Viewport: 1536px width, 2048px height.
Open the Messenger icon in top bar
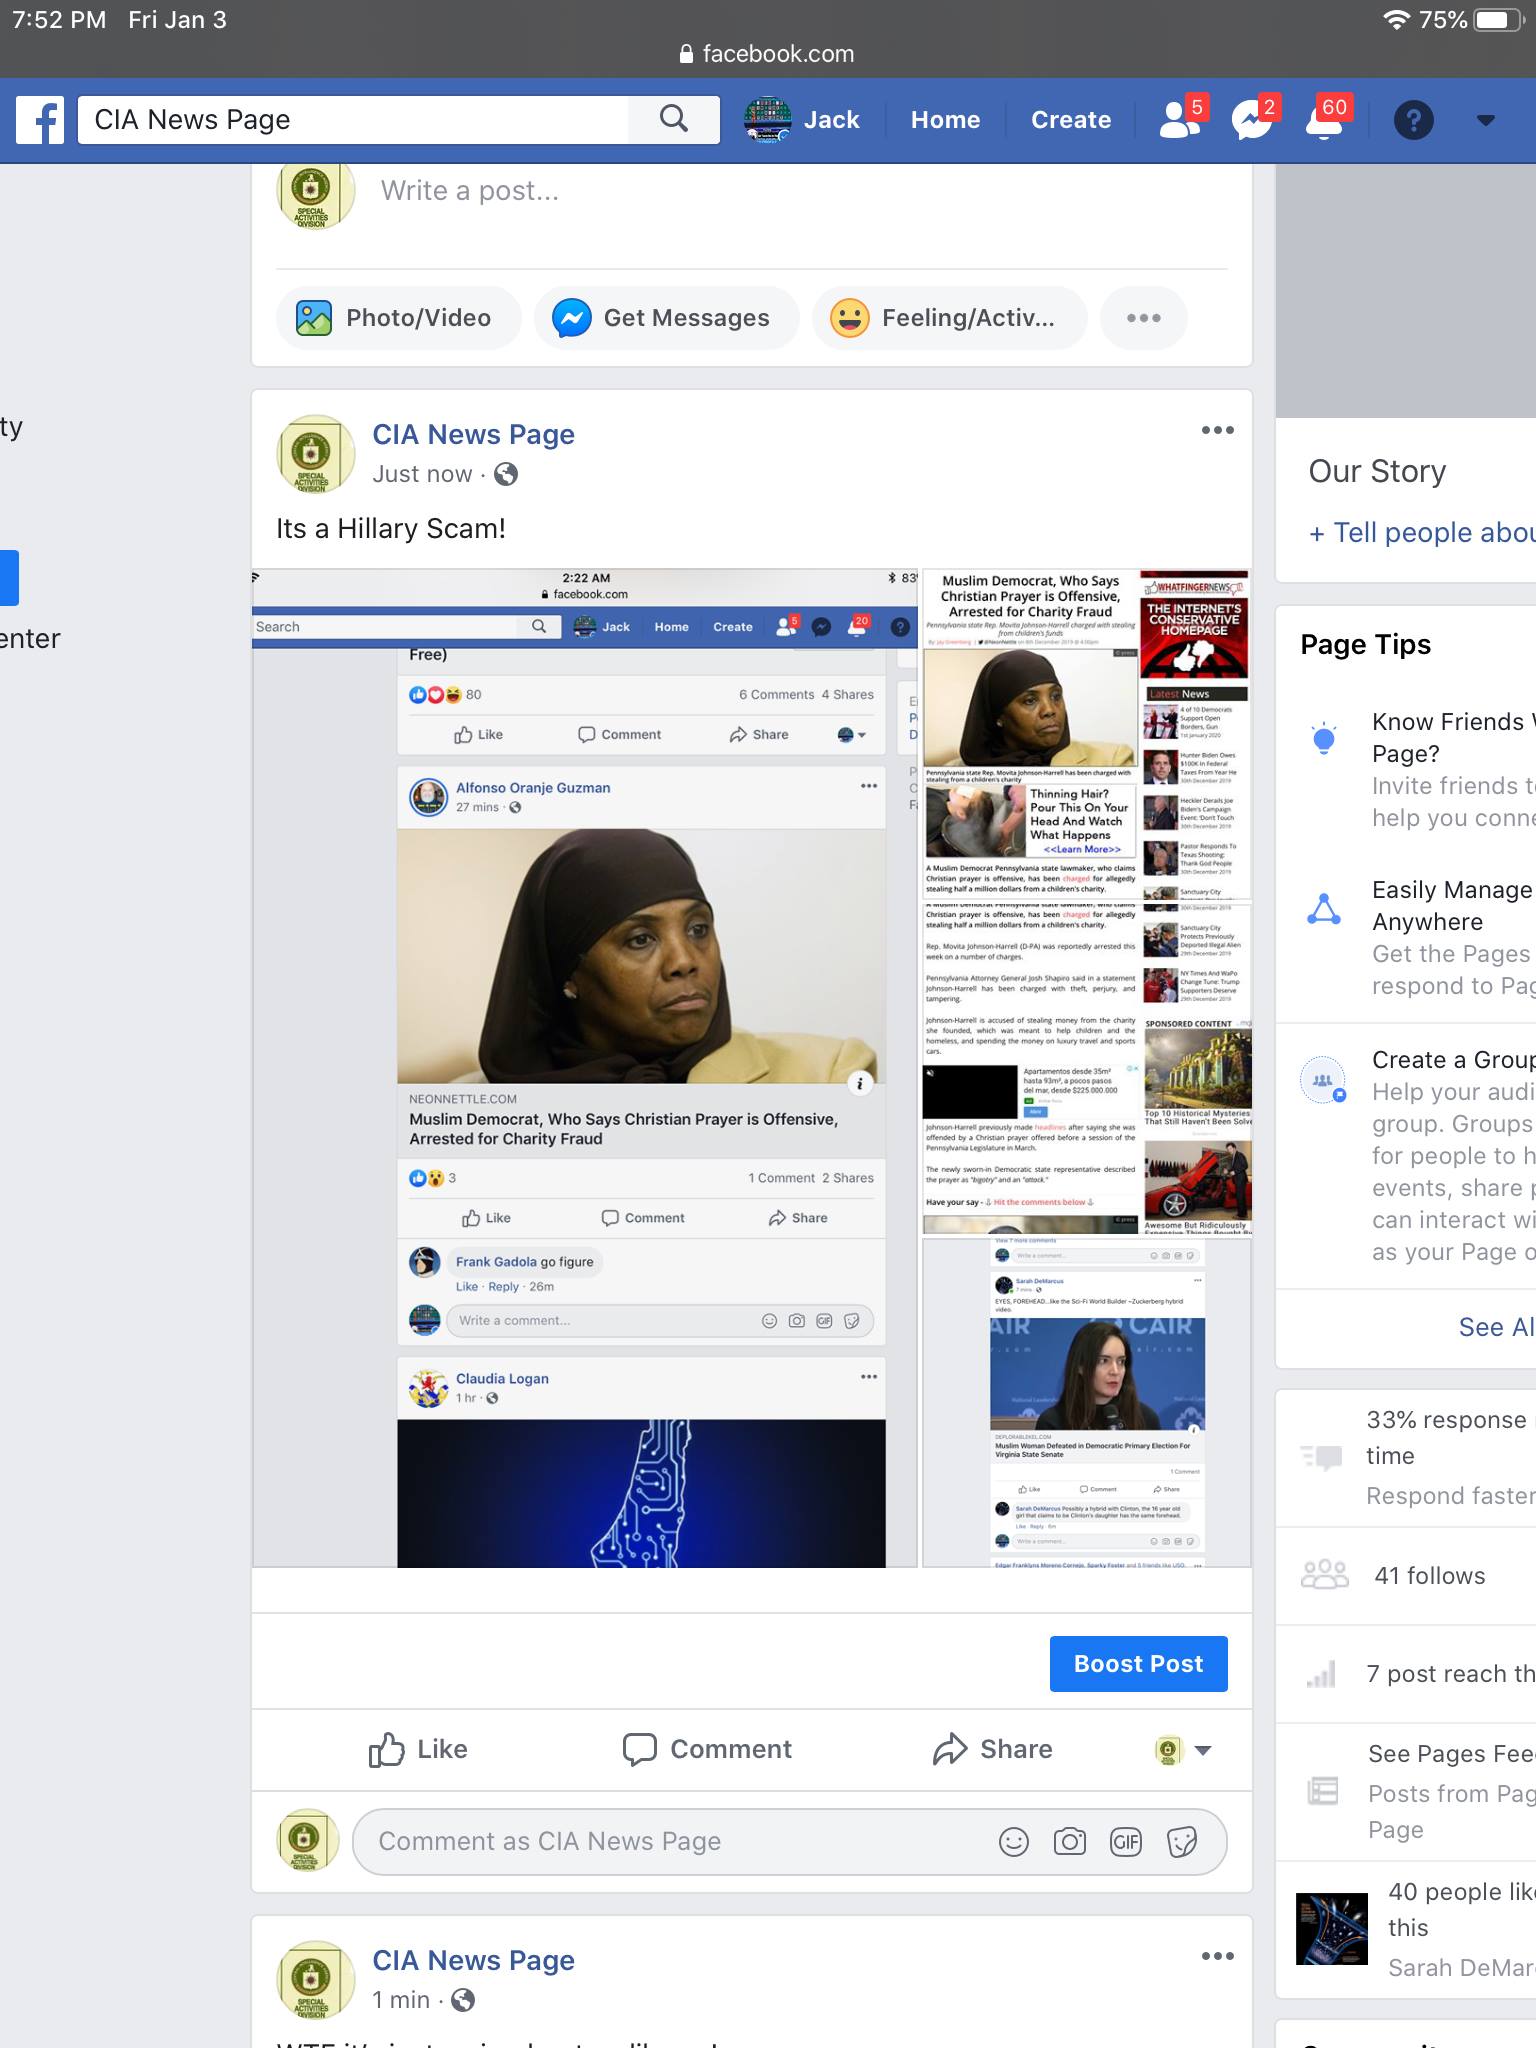(x=1251, y=120)
